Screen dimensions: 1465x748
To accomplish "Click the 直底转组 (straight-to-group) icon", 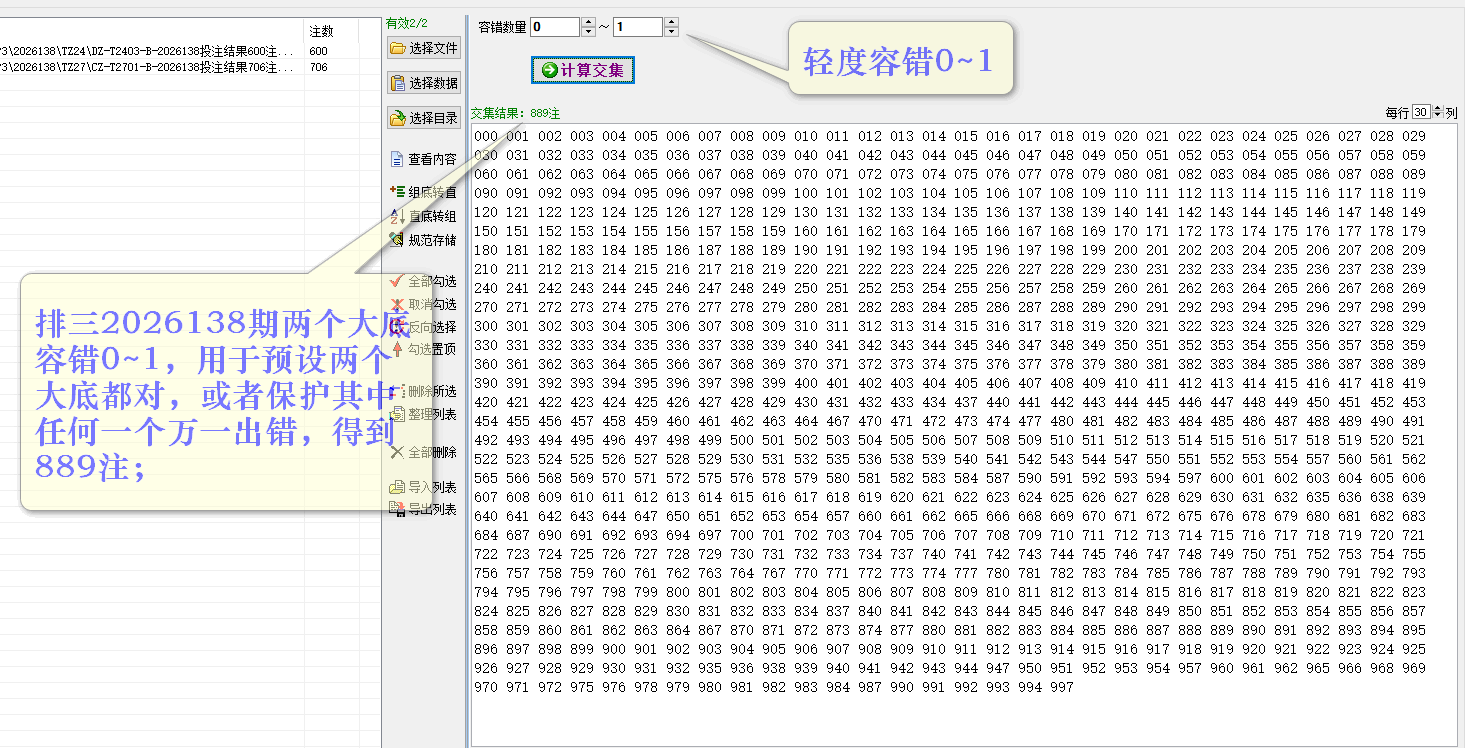I will click(x=397, y=216).
